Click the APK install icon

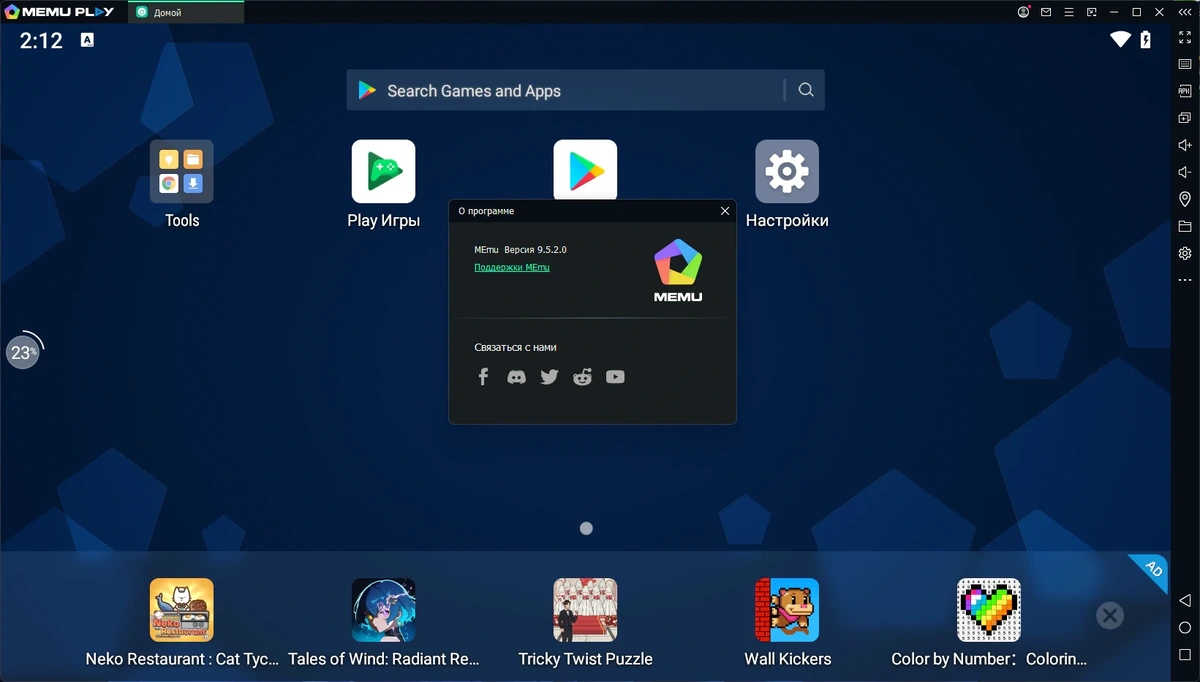(1185, 91)
